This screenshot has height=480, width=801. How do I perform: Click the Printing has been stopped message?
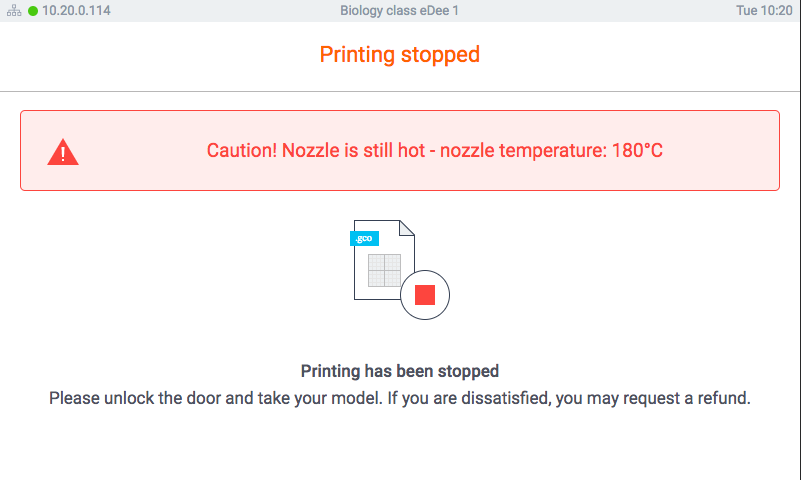tap(399, 371)
